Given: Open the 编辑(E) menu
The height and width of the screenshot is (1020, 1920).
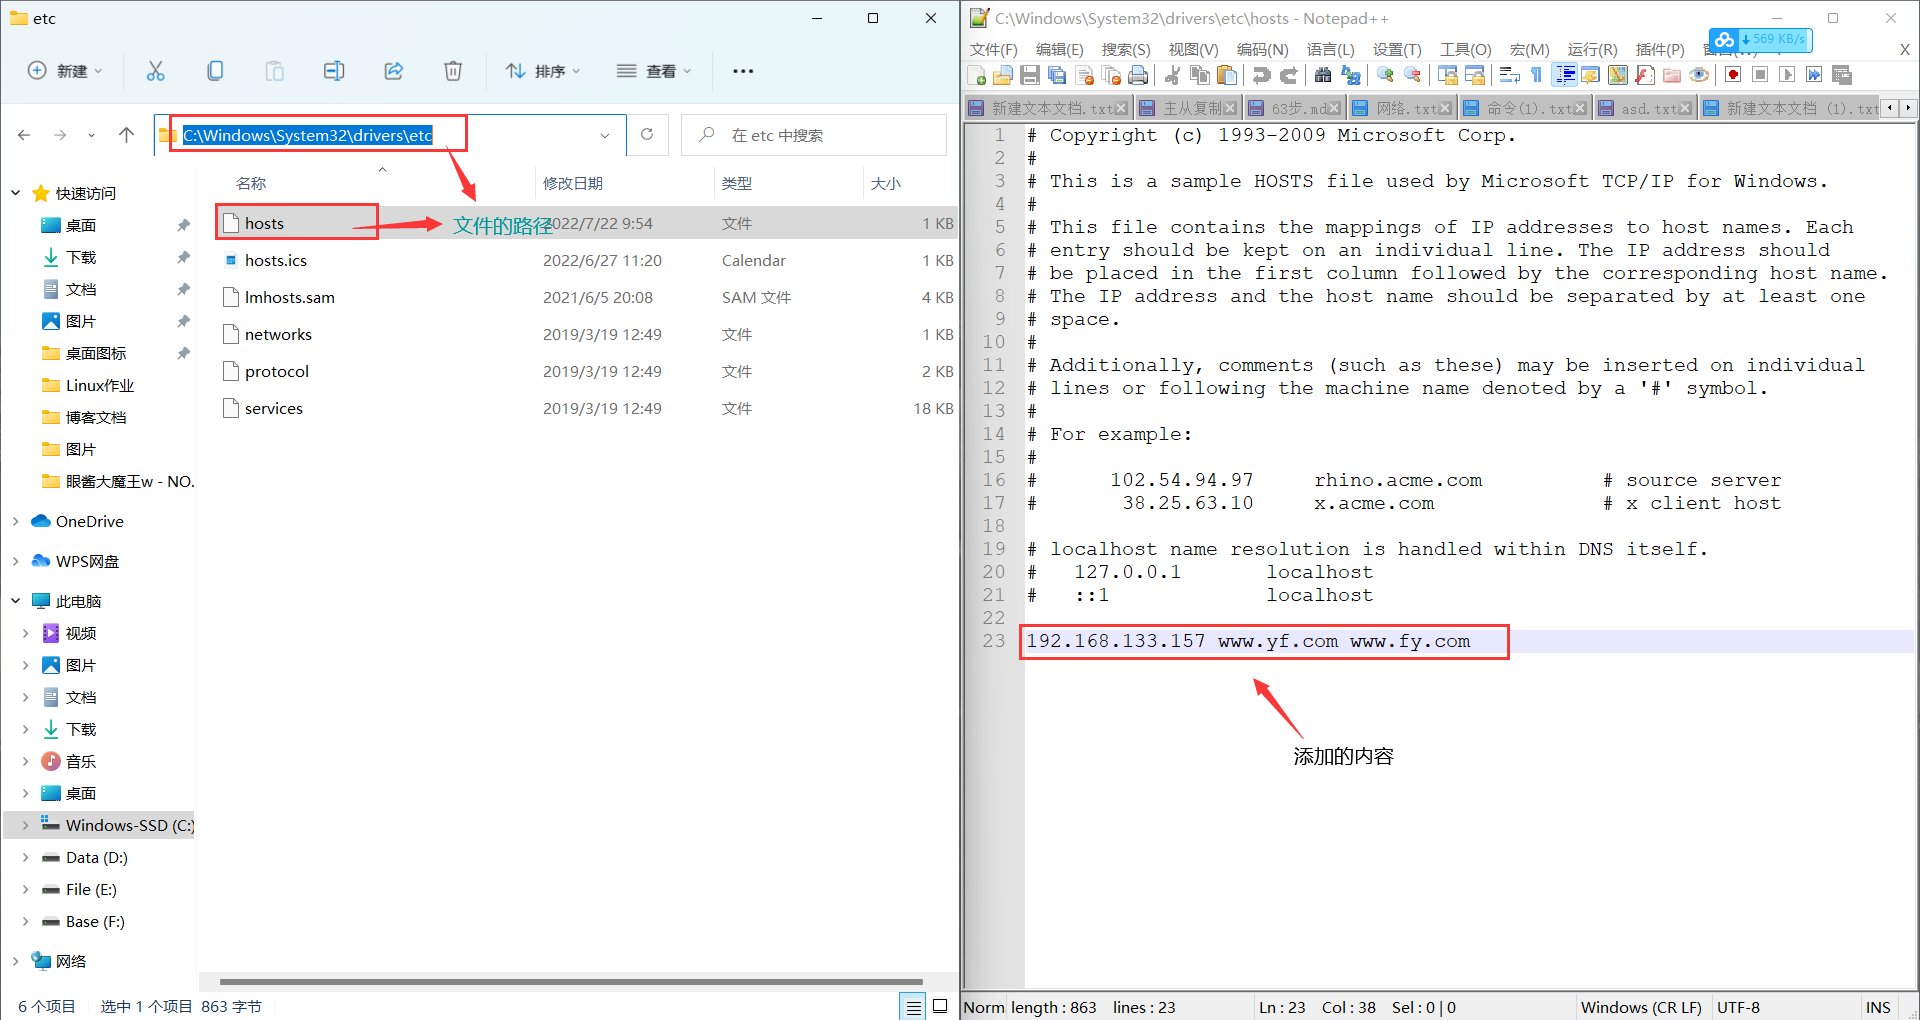Looking at the screenshot, I should tap(1059, 49).
